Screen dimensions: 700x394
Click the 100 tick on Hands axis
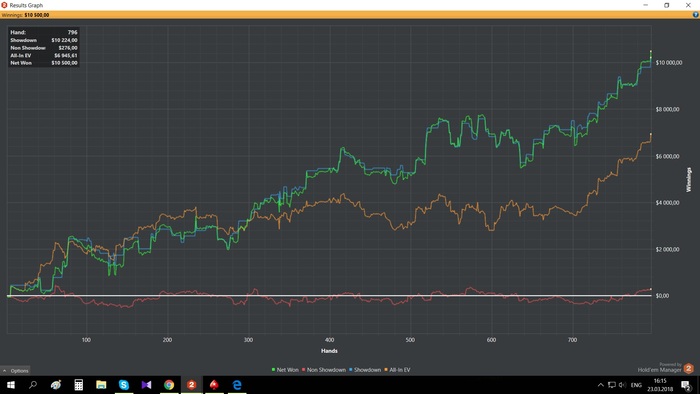(x=86, y=340)
